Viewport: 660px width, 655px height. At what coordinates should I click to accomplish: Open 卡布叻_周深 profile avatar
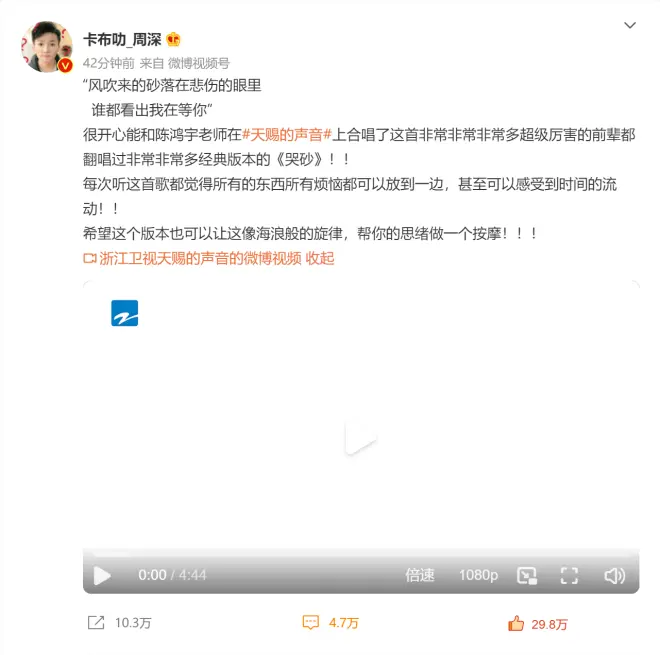[x=47, y=47]
